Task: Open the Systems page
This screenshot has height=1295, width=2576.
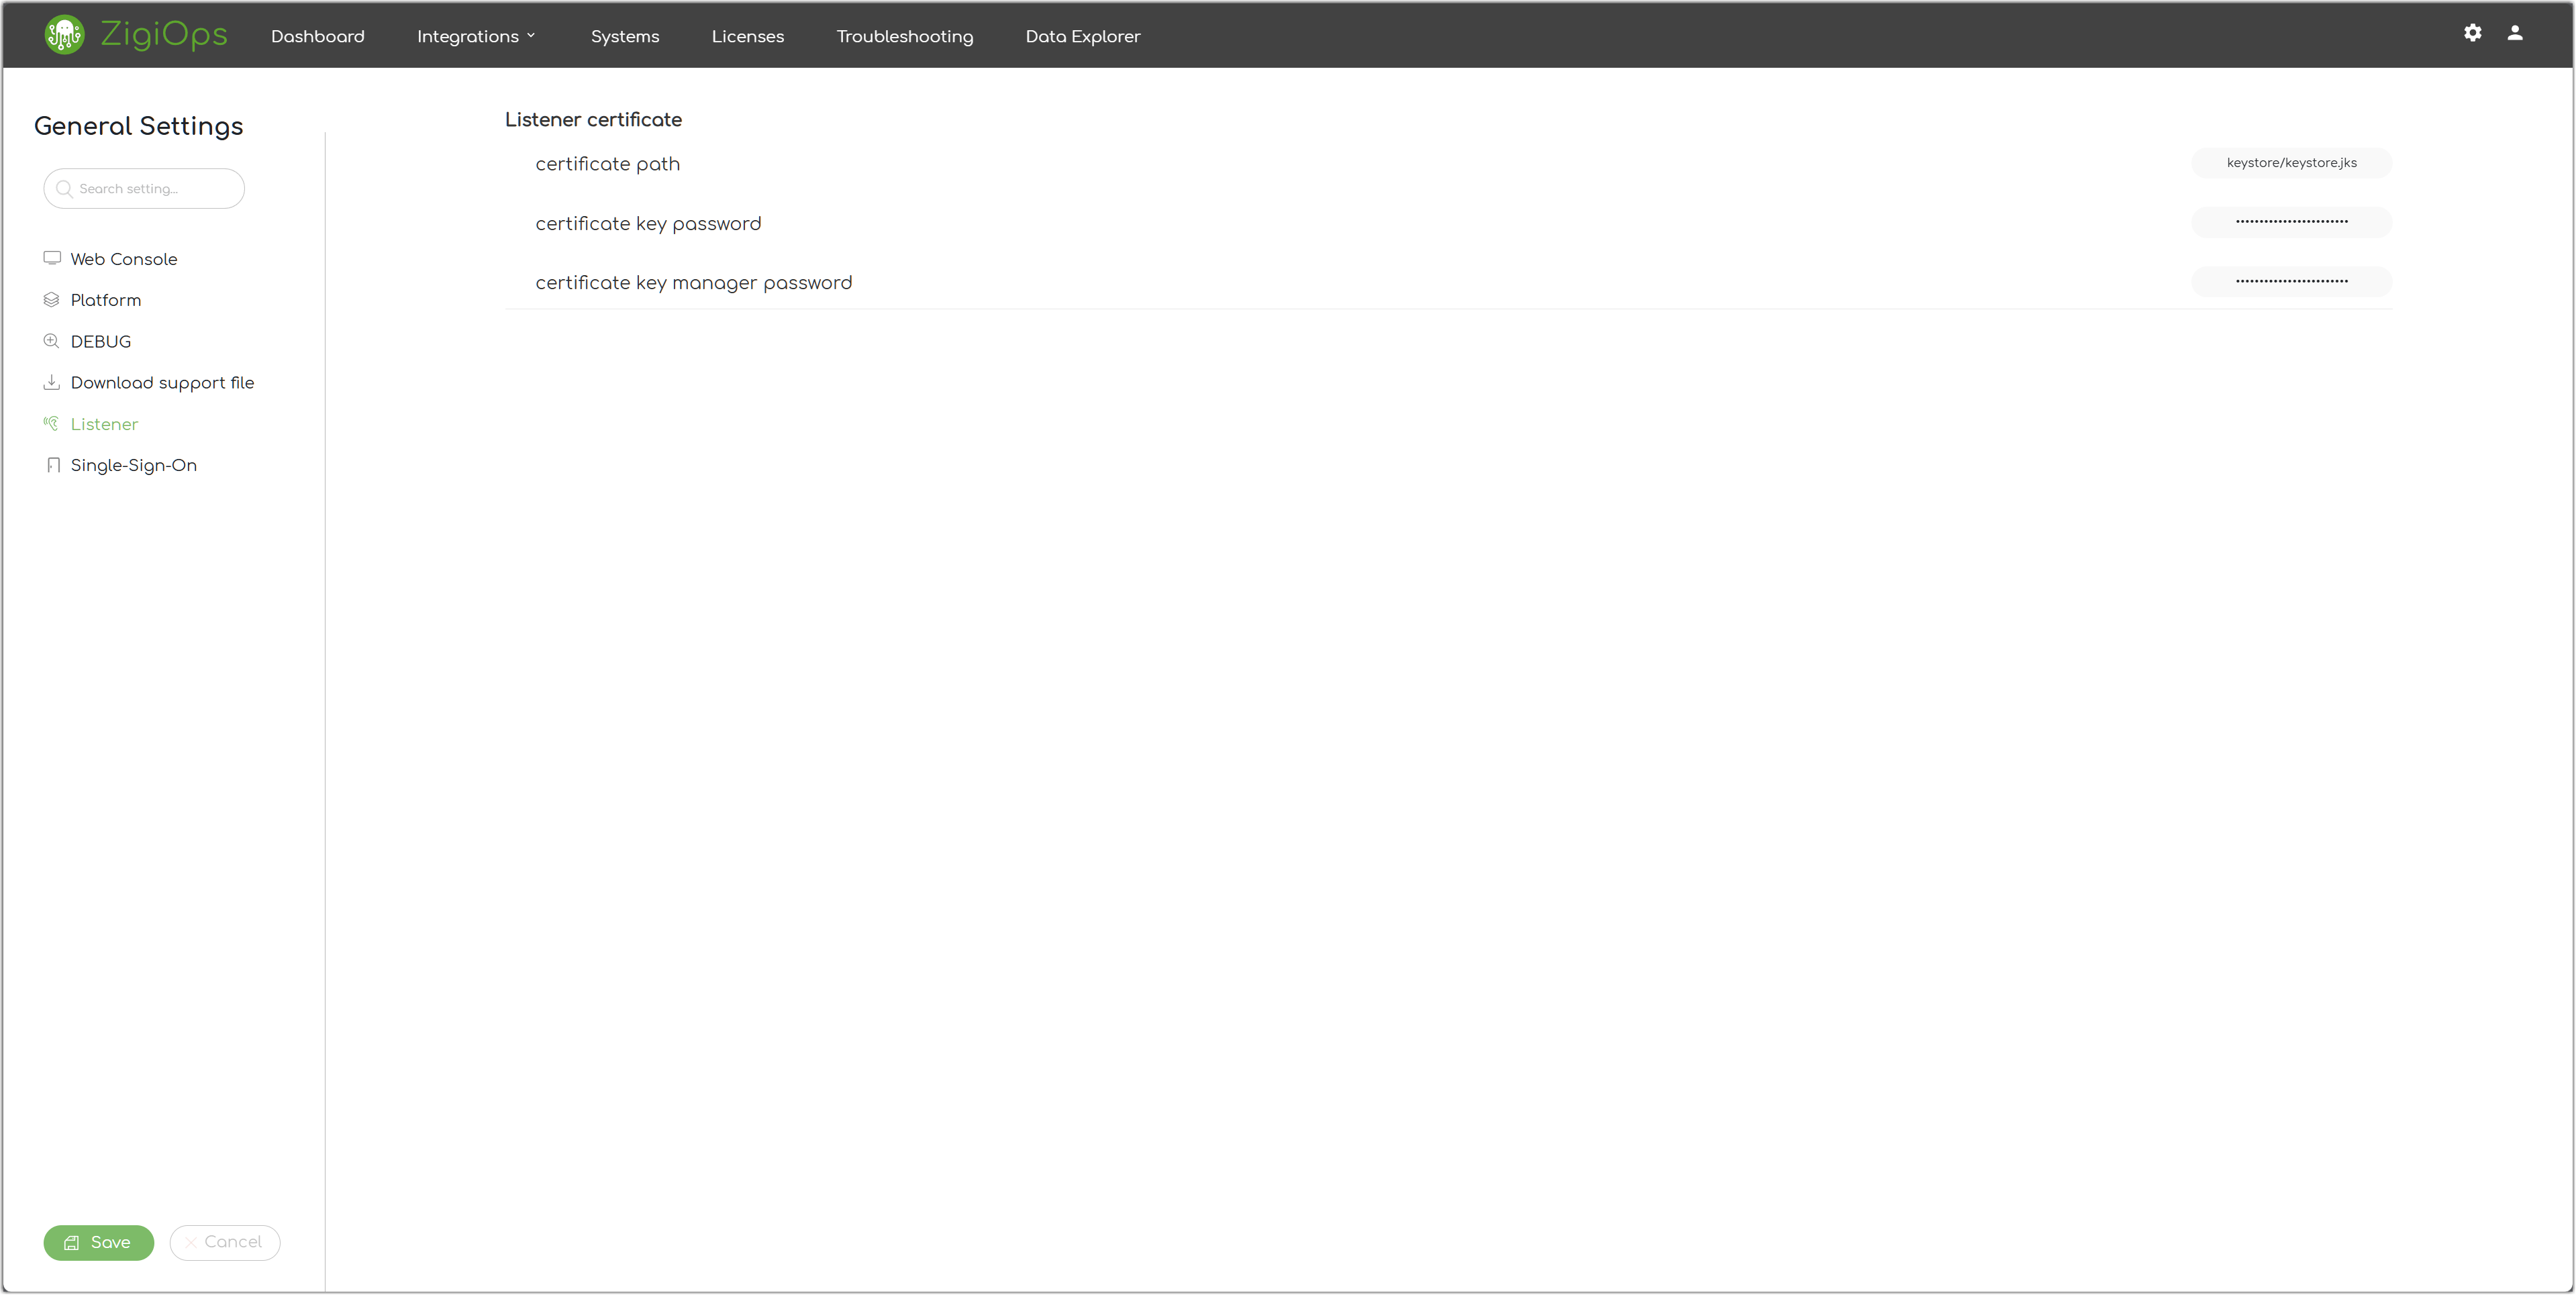Action: pos(624,36)
